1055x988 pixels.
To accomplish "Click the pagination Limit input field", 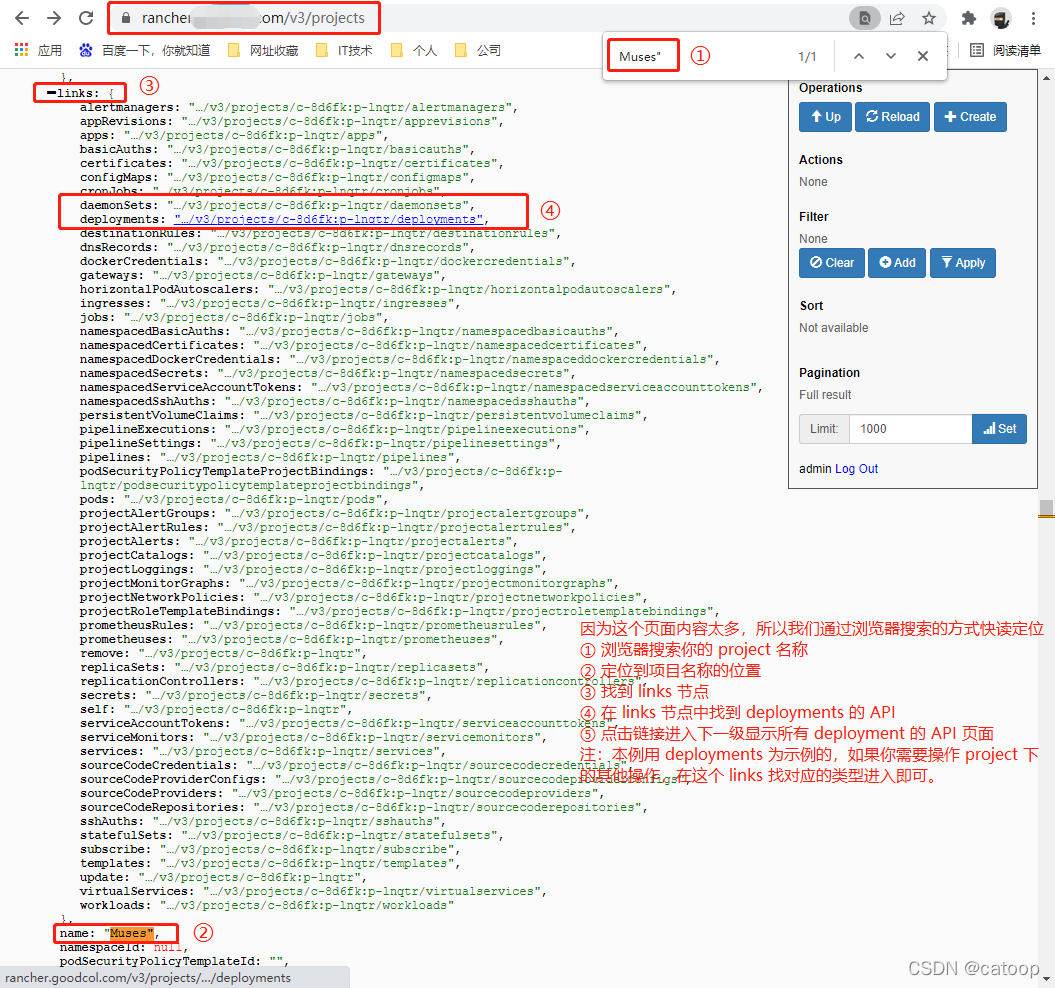I will 911,429.
